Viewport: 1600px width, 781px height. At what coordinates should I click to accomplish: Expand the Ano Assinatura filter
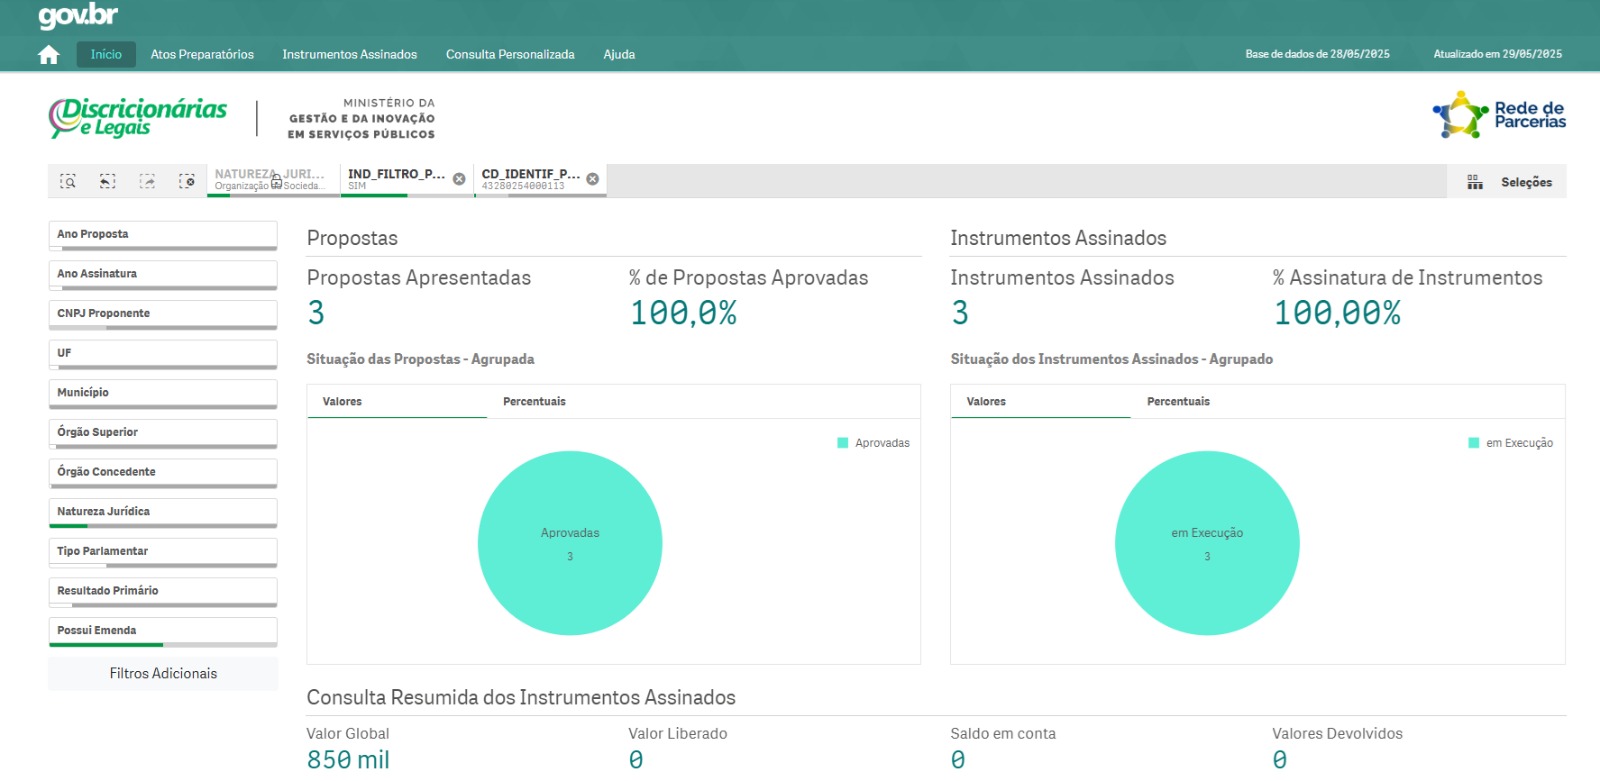[x=163, y=275]
